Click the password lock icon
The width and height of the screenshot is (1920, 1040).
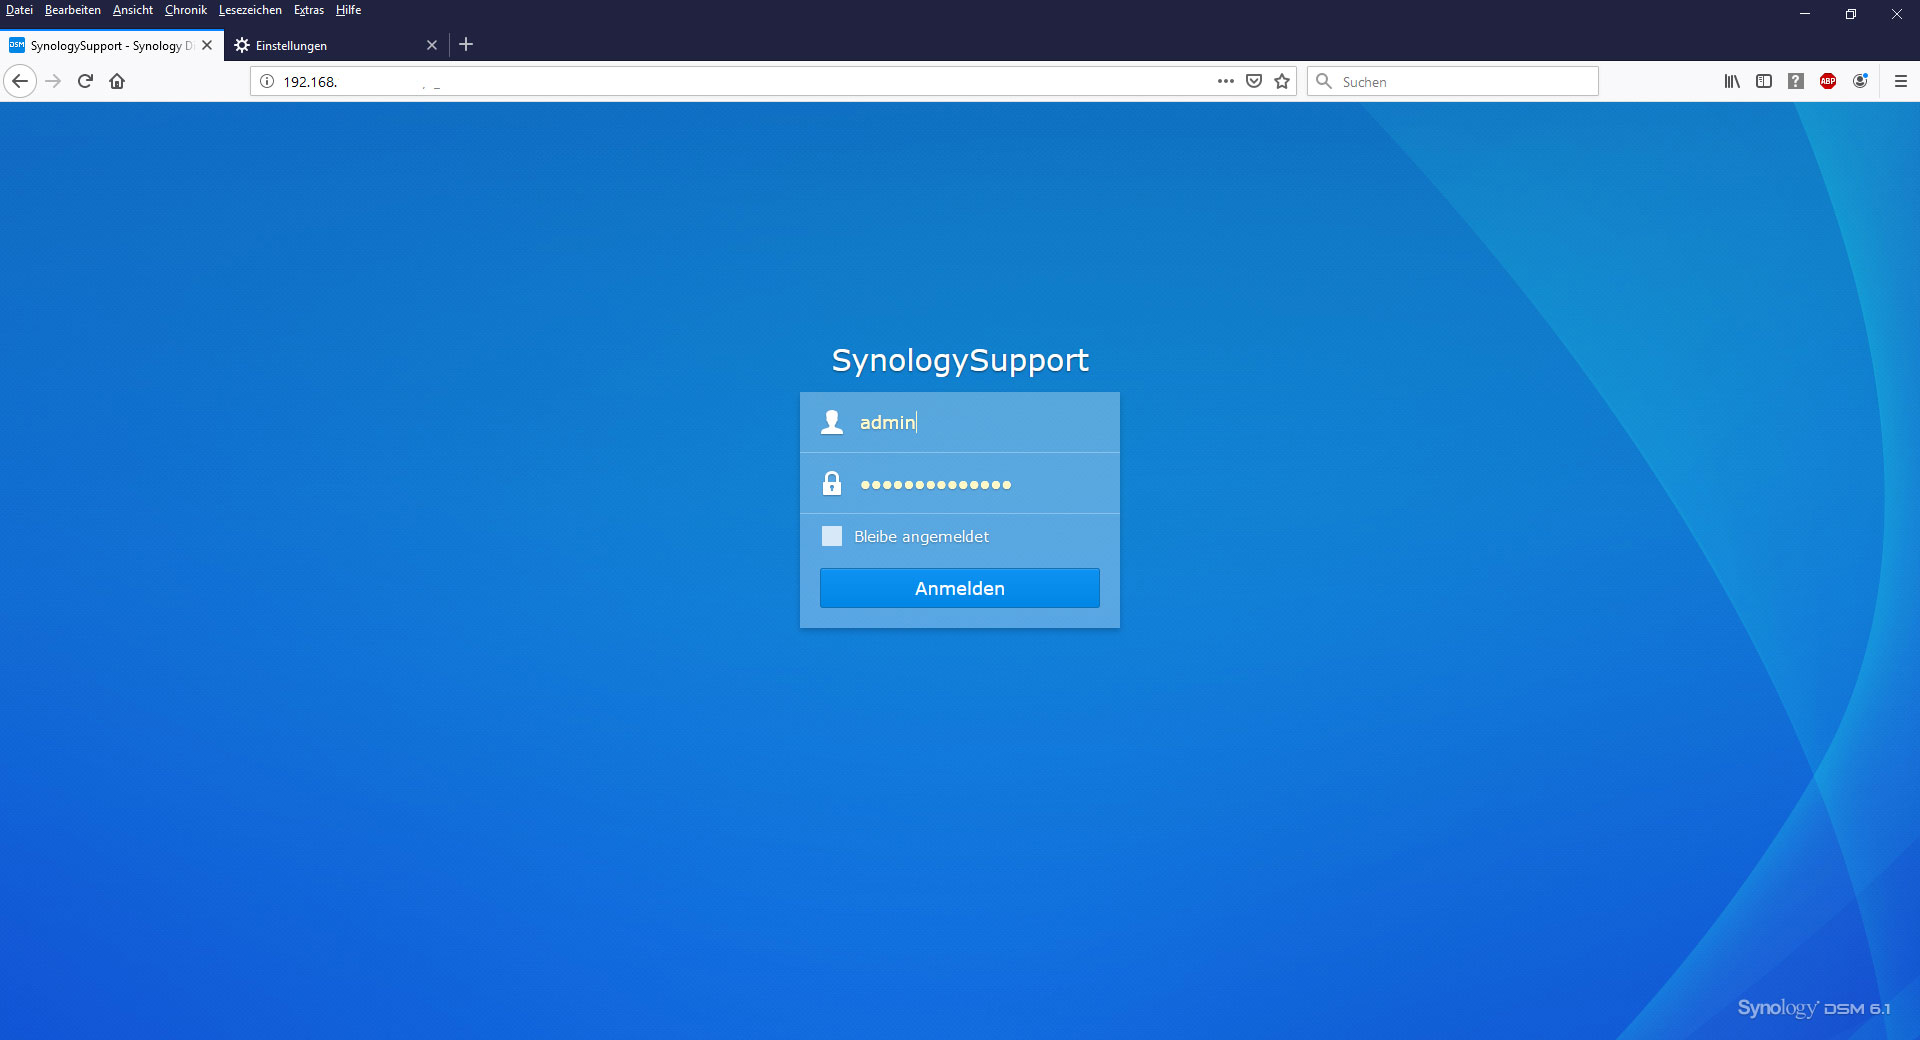coord(832,484)
